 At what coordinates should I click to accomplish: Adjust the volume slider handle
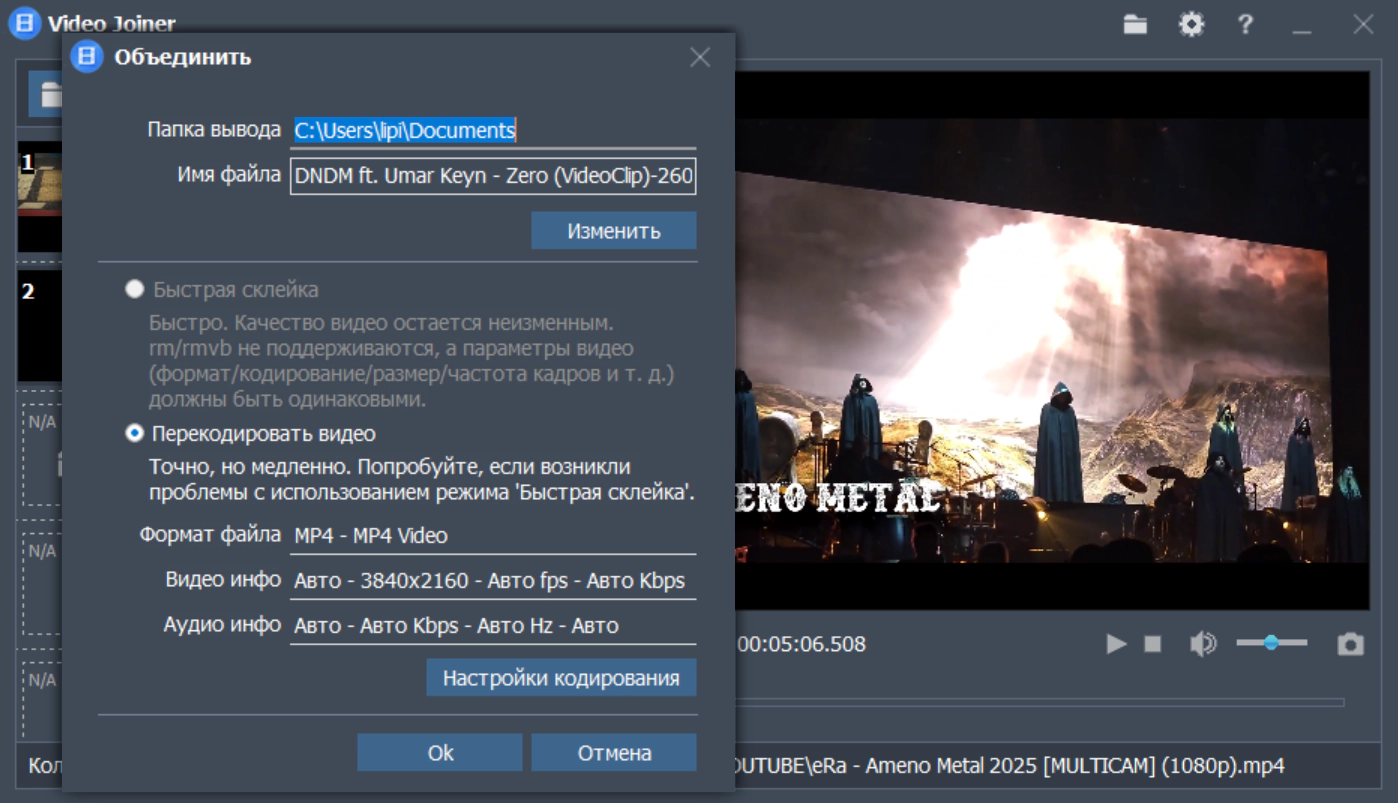click(1271, 643)
